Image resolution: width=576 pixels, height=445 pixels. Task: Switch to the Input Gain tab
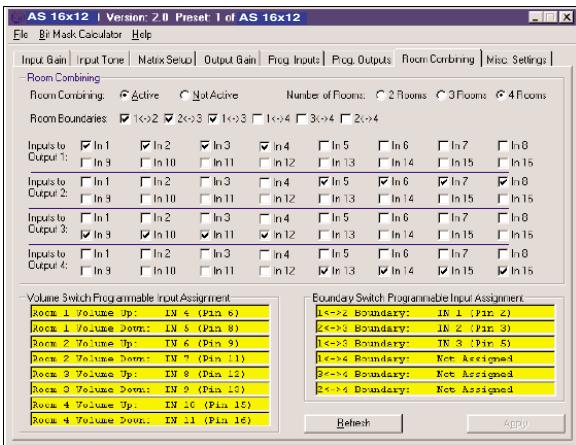point(44,60)
